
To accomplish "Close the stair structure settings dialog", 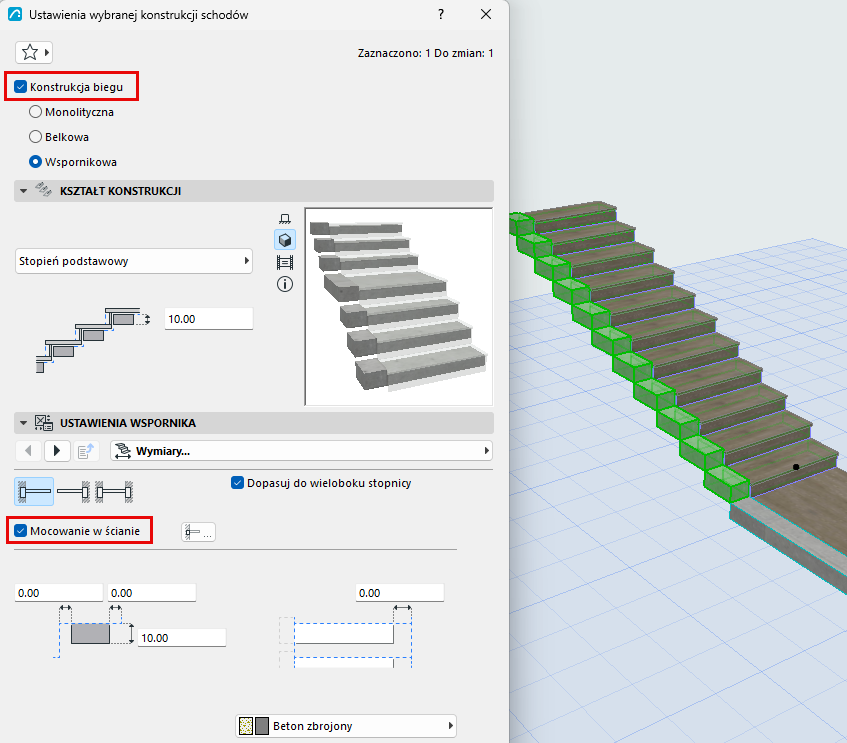I will [486, 15].
